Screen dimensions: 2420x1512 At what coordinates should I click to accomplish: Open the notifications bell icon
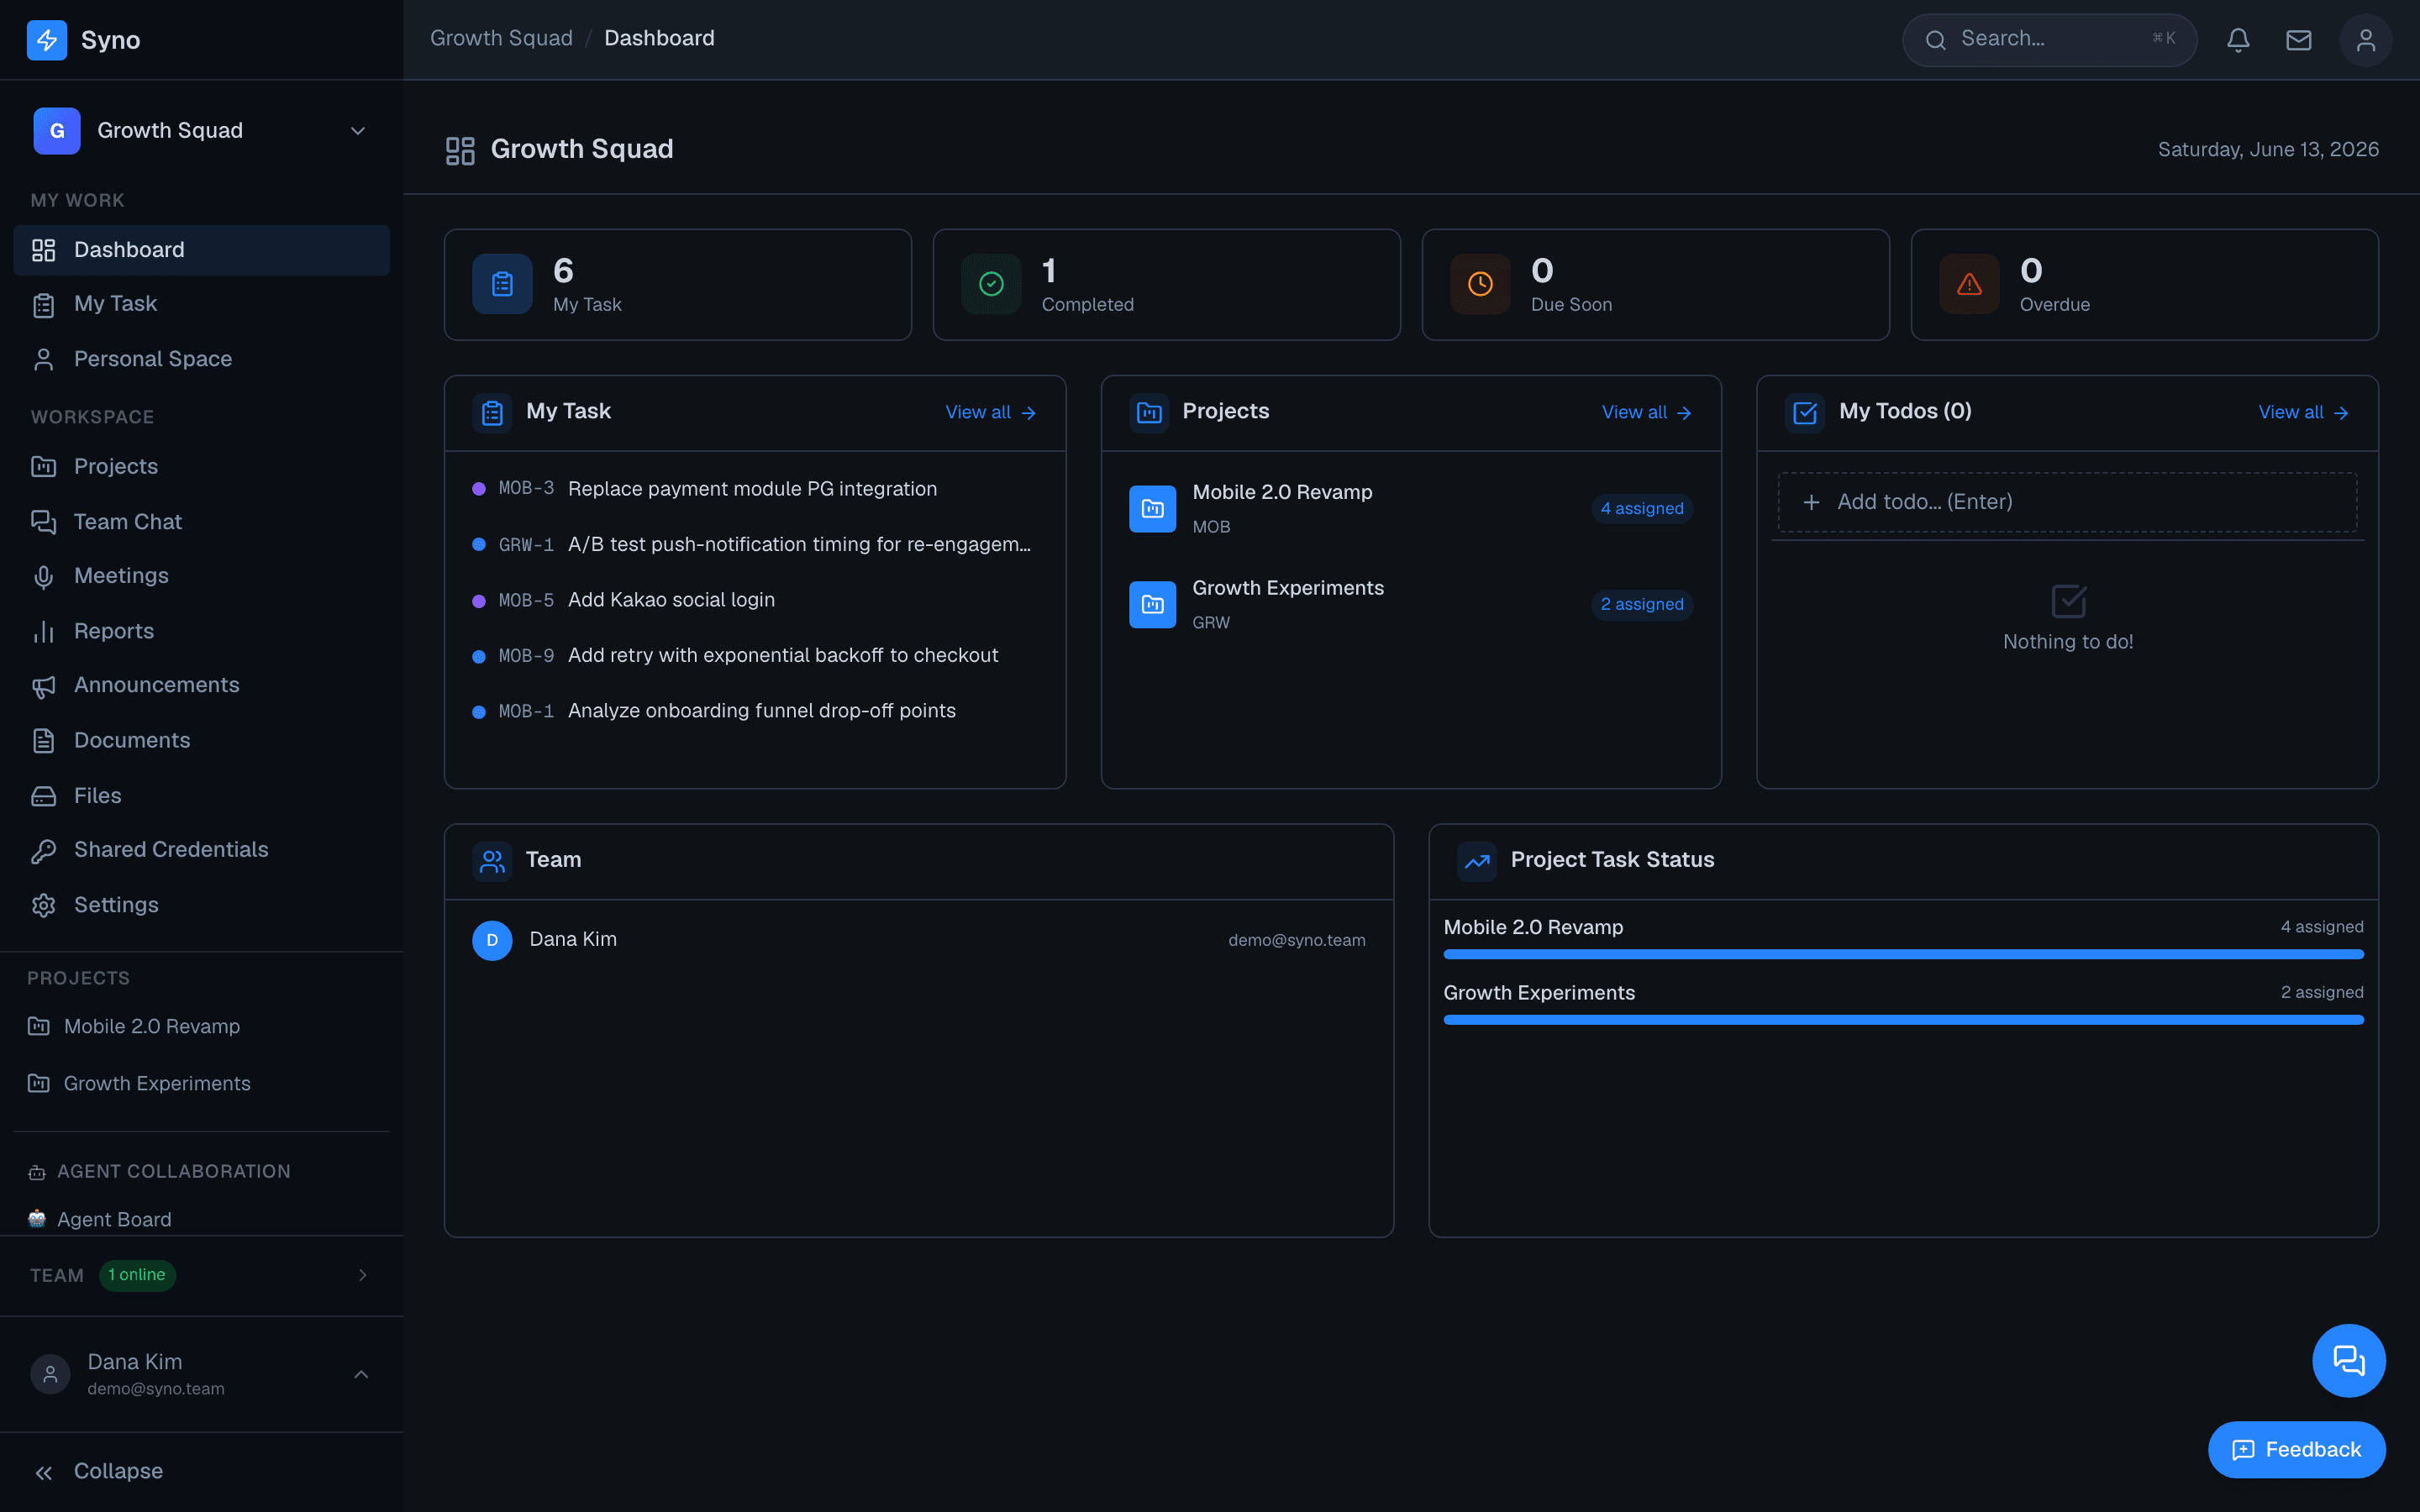pos(2238,40)
